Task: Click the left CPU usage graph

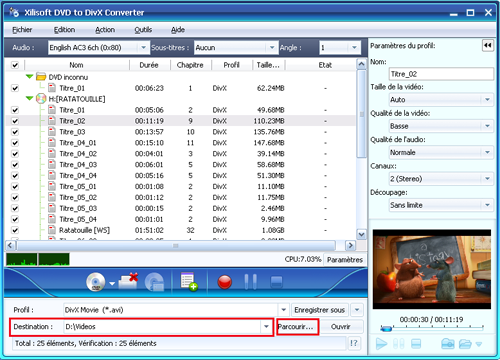Action: coord(22,259)
